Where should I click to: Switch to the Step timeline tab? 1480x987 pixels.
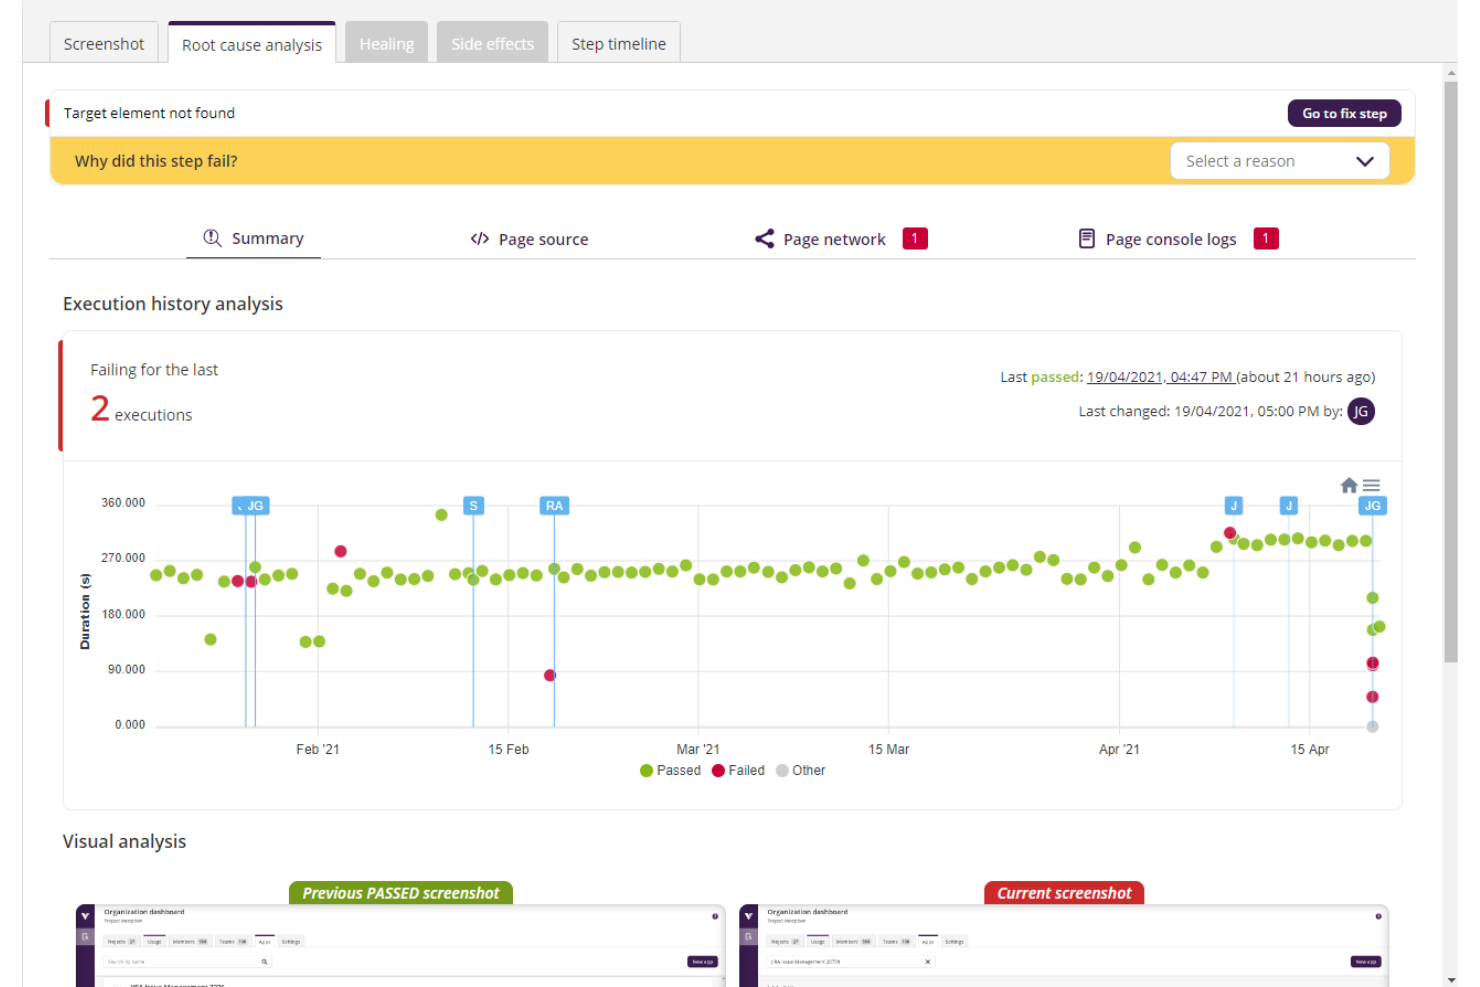point(618,42)
